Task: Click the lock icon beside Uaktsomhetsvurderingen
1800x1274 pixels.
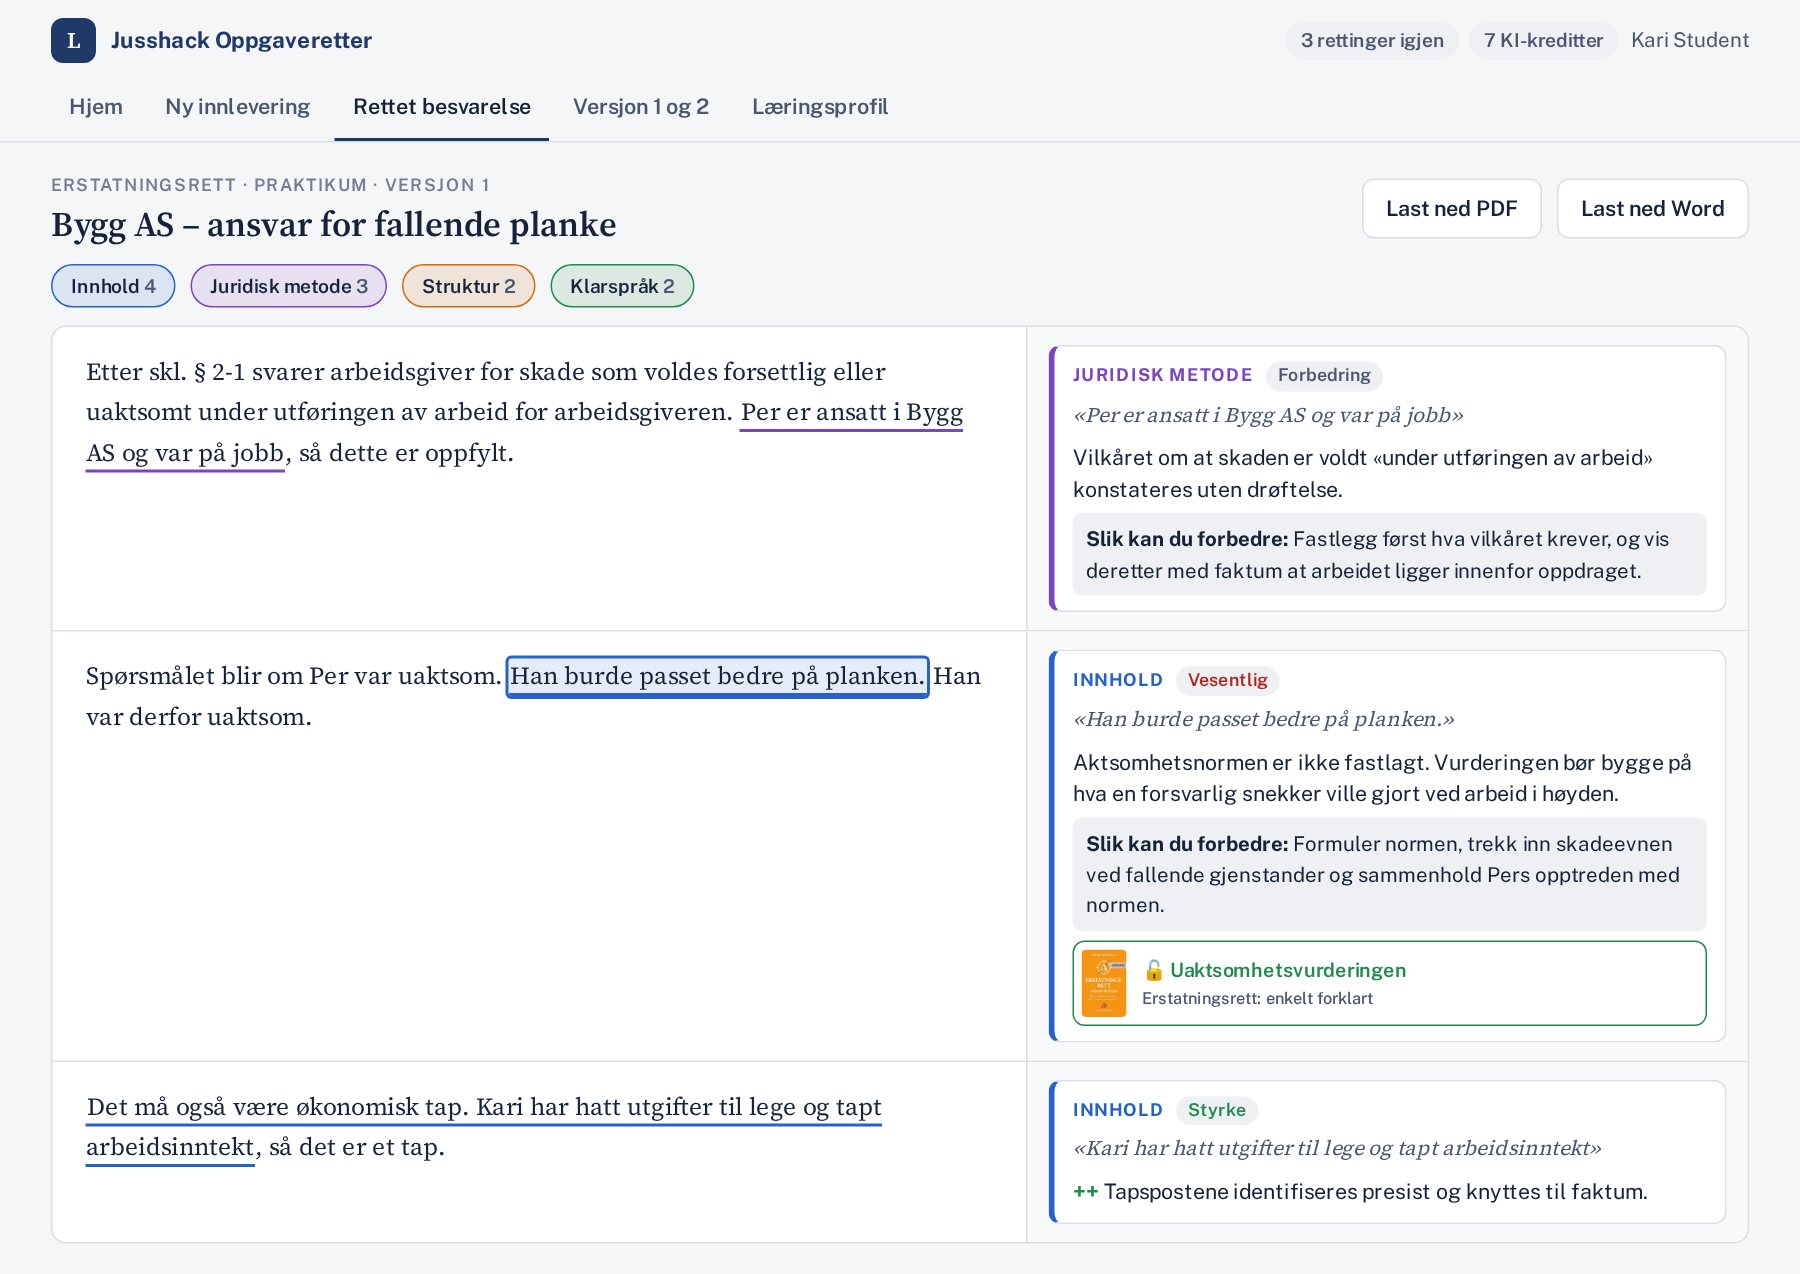Action: click(x=1153, y=970)
